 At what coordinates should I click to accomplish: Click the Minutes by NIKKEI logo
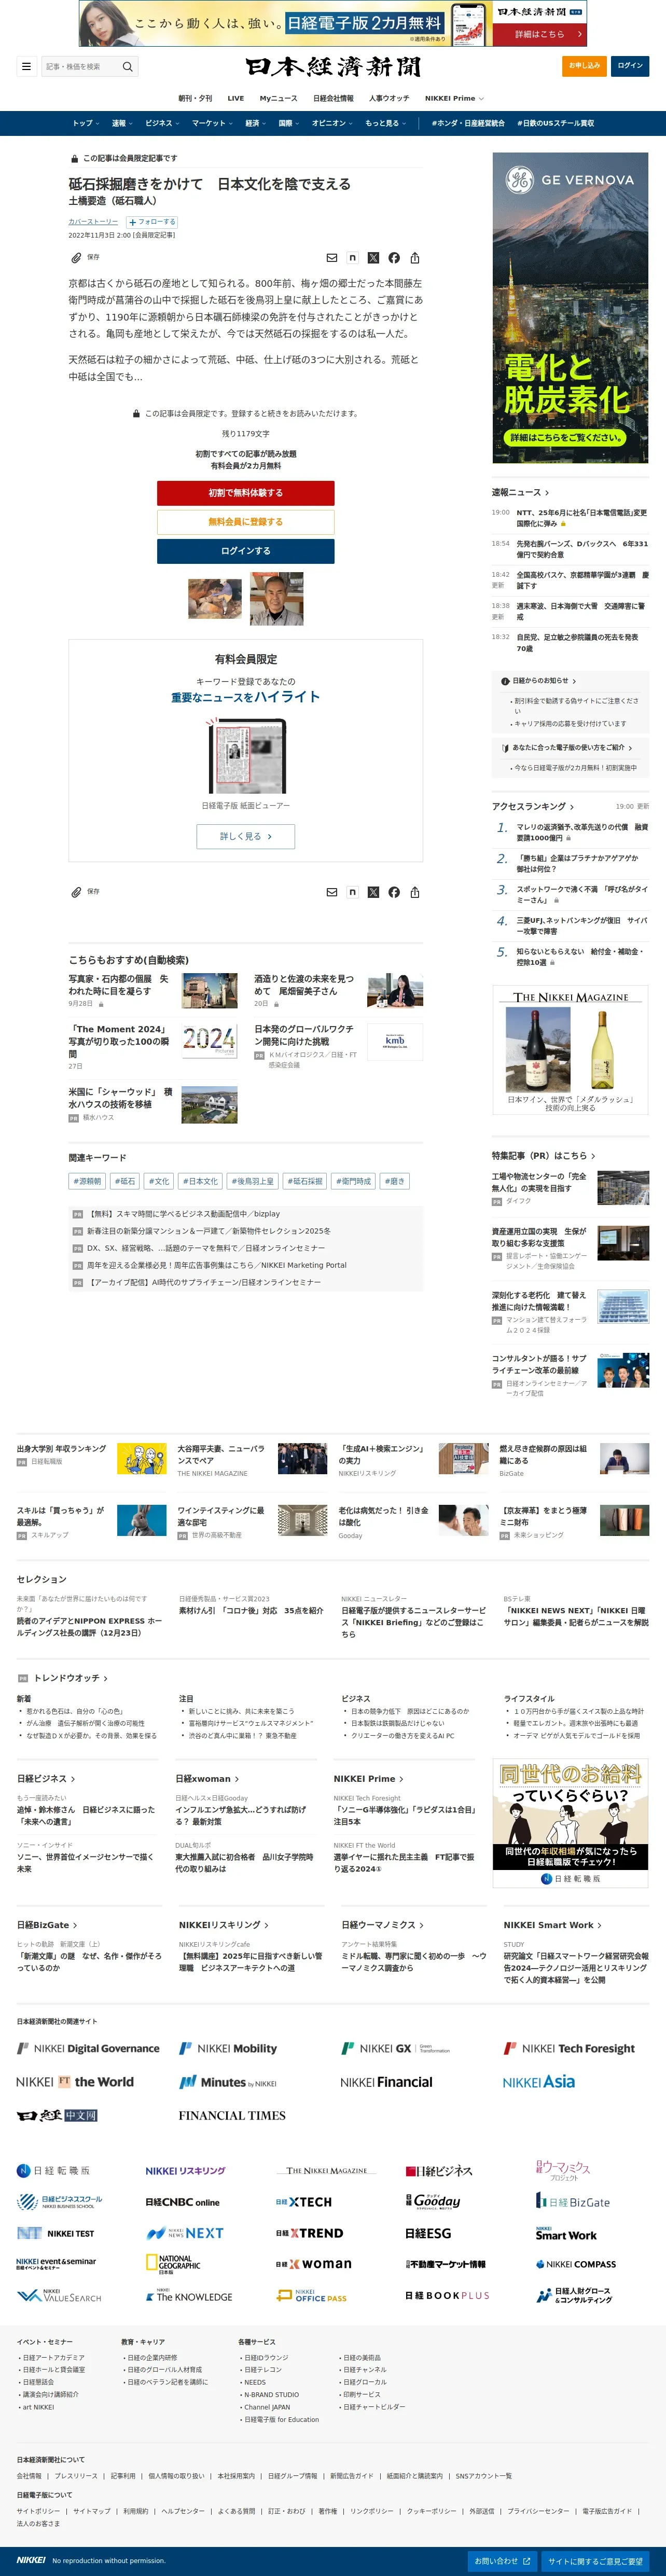(228, 2083)
